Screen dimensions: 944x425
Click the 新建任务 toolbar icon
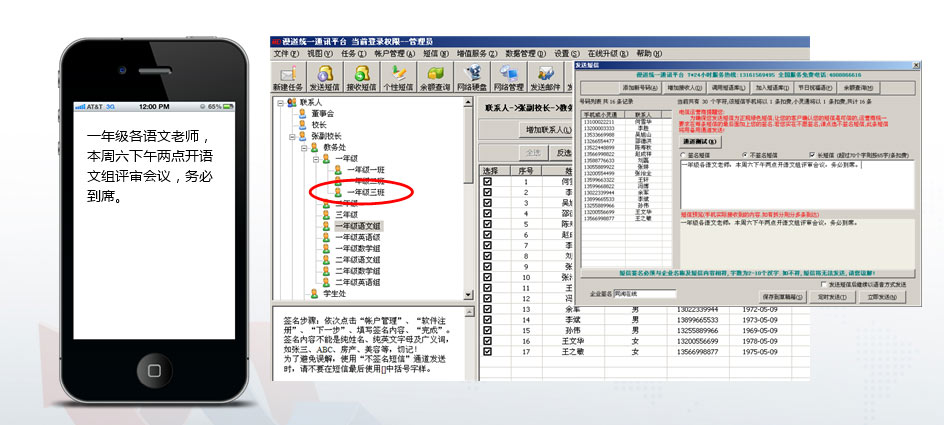click(x=288, y=78)
